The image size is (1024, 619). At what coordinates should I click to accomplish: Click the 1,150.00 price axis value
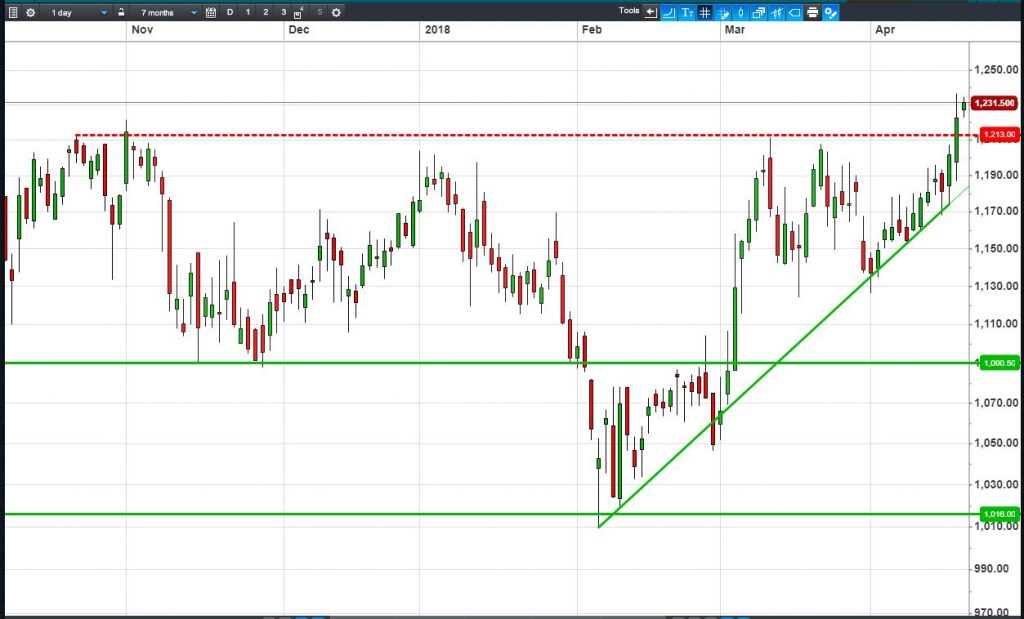tap(996, 248)
